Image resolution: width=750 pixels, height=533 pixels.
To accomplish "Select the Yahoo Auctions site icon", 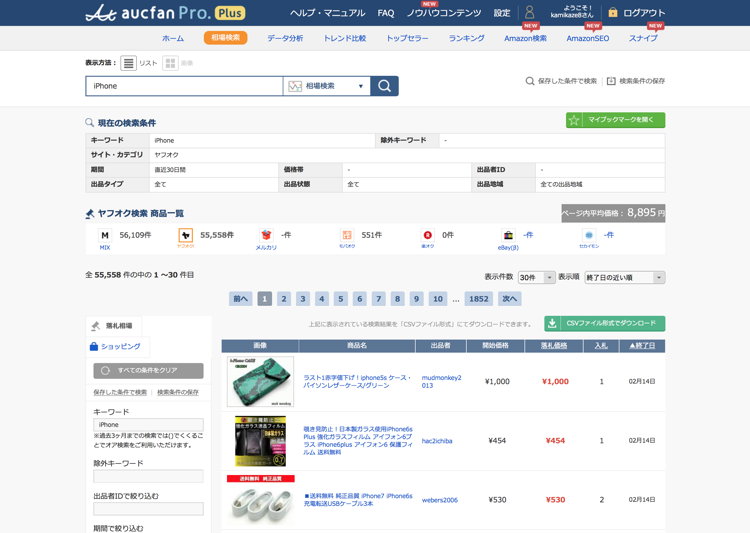I will pyautogui.click(x=185, y=236).
